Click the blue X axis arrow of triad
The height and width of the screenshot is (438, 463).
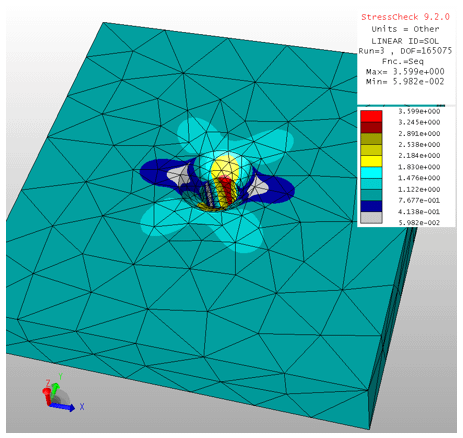point(63,407)
